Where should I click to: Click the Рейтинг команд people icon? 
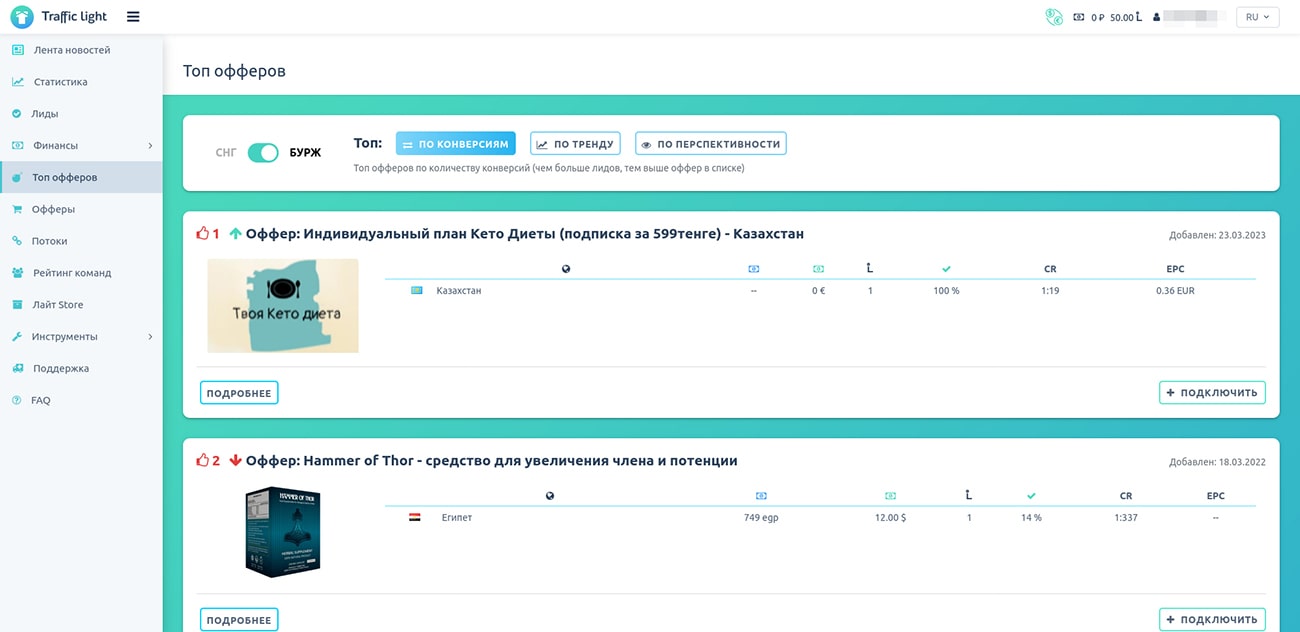[17, 273]
